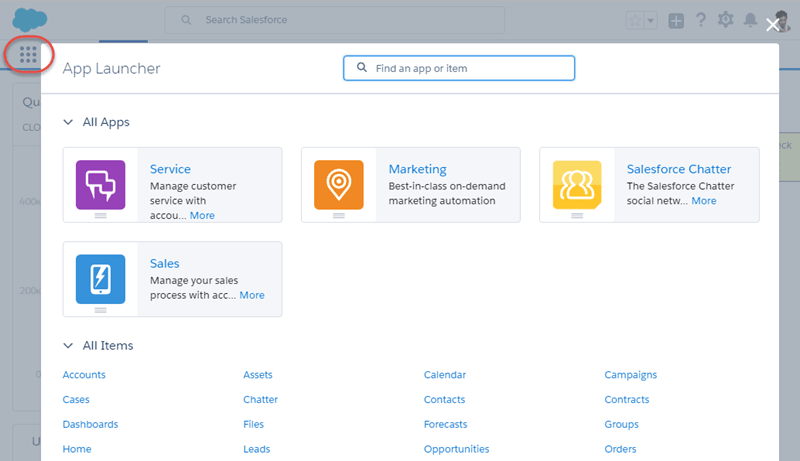Grab the drag handle under Marketing icon
This screenshot has width=800, height=461.
click(x=339, y=216)
